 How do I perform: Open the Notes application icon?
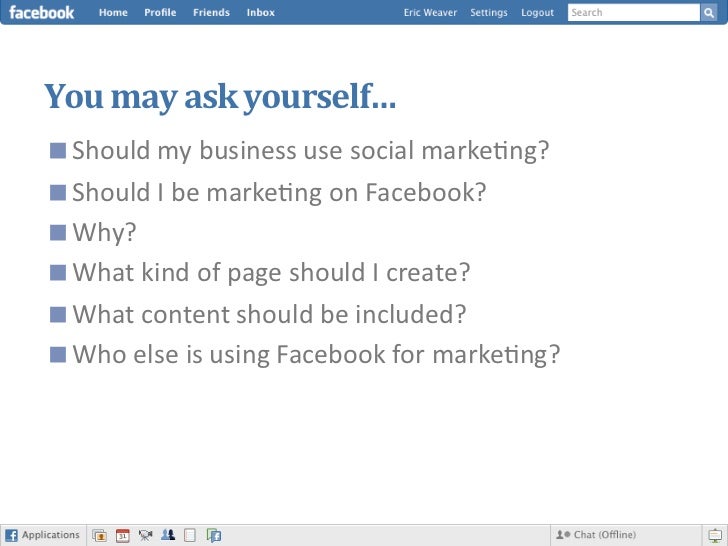click(x=190, y=535)
